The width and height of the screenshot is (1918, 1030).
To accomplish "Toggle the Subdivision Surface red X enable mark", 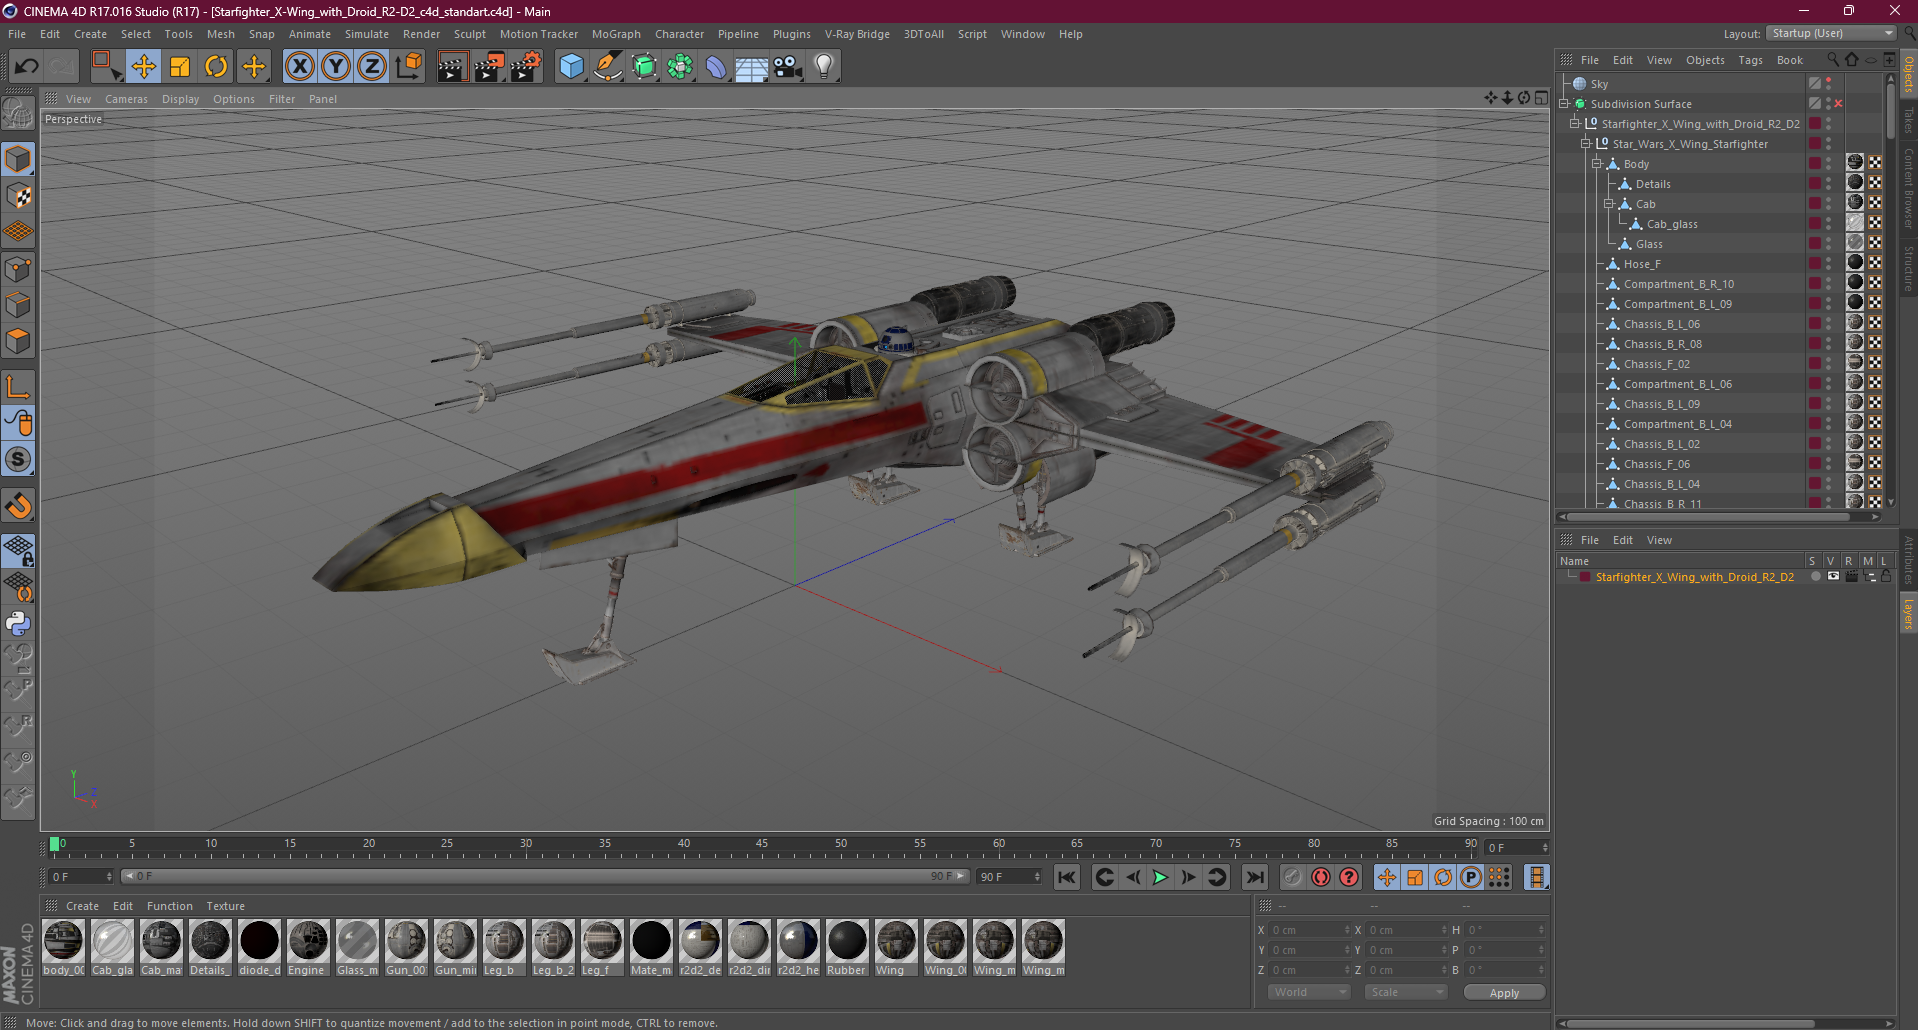I will tap(1838, 104).
